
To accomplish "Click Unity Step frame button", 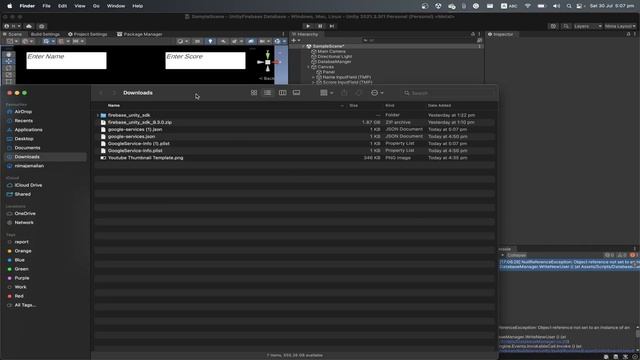I will (332, 26).
